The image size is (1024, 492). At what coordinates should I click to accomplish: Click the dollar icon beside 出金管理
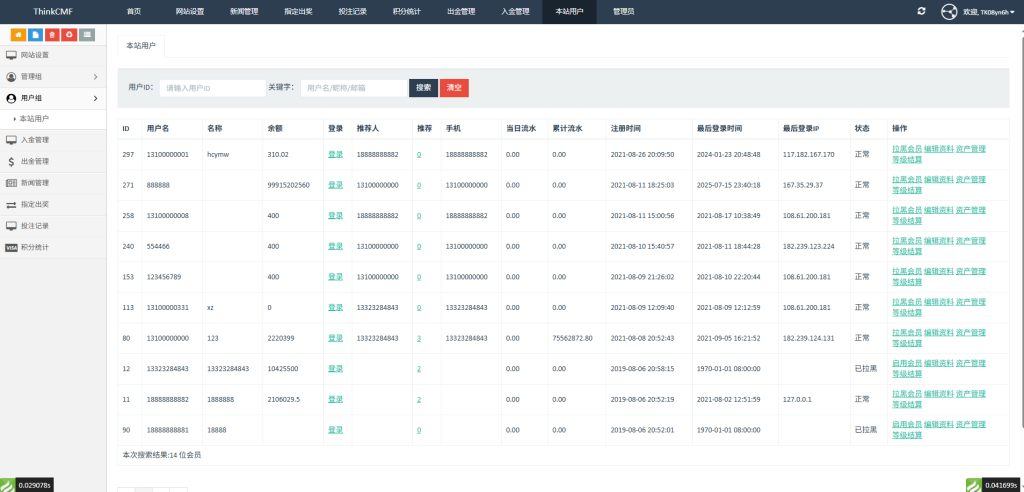click(x=11, y=161)
